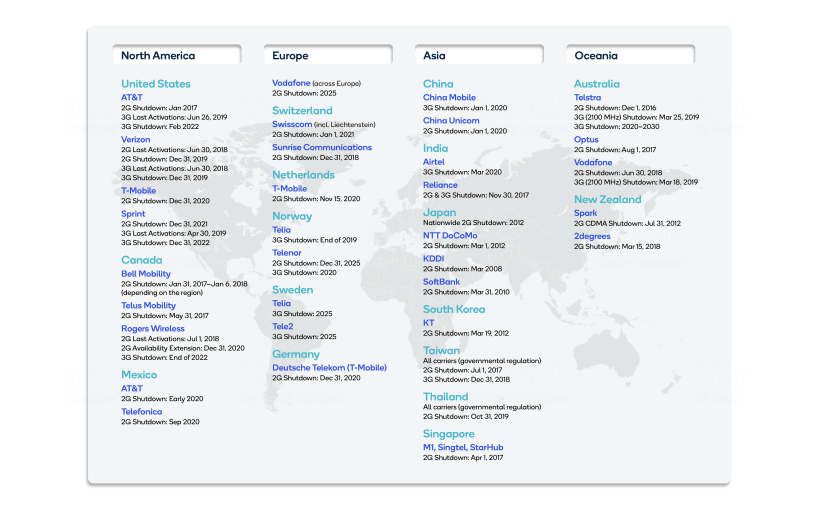The image size is (814, 509).
Task: Click the Switzerland country heading
Action: 302,111
